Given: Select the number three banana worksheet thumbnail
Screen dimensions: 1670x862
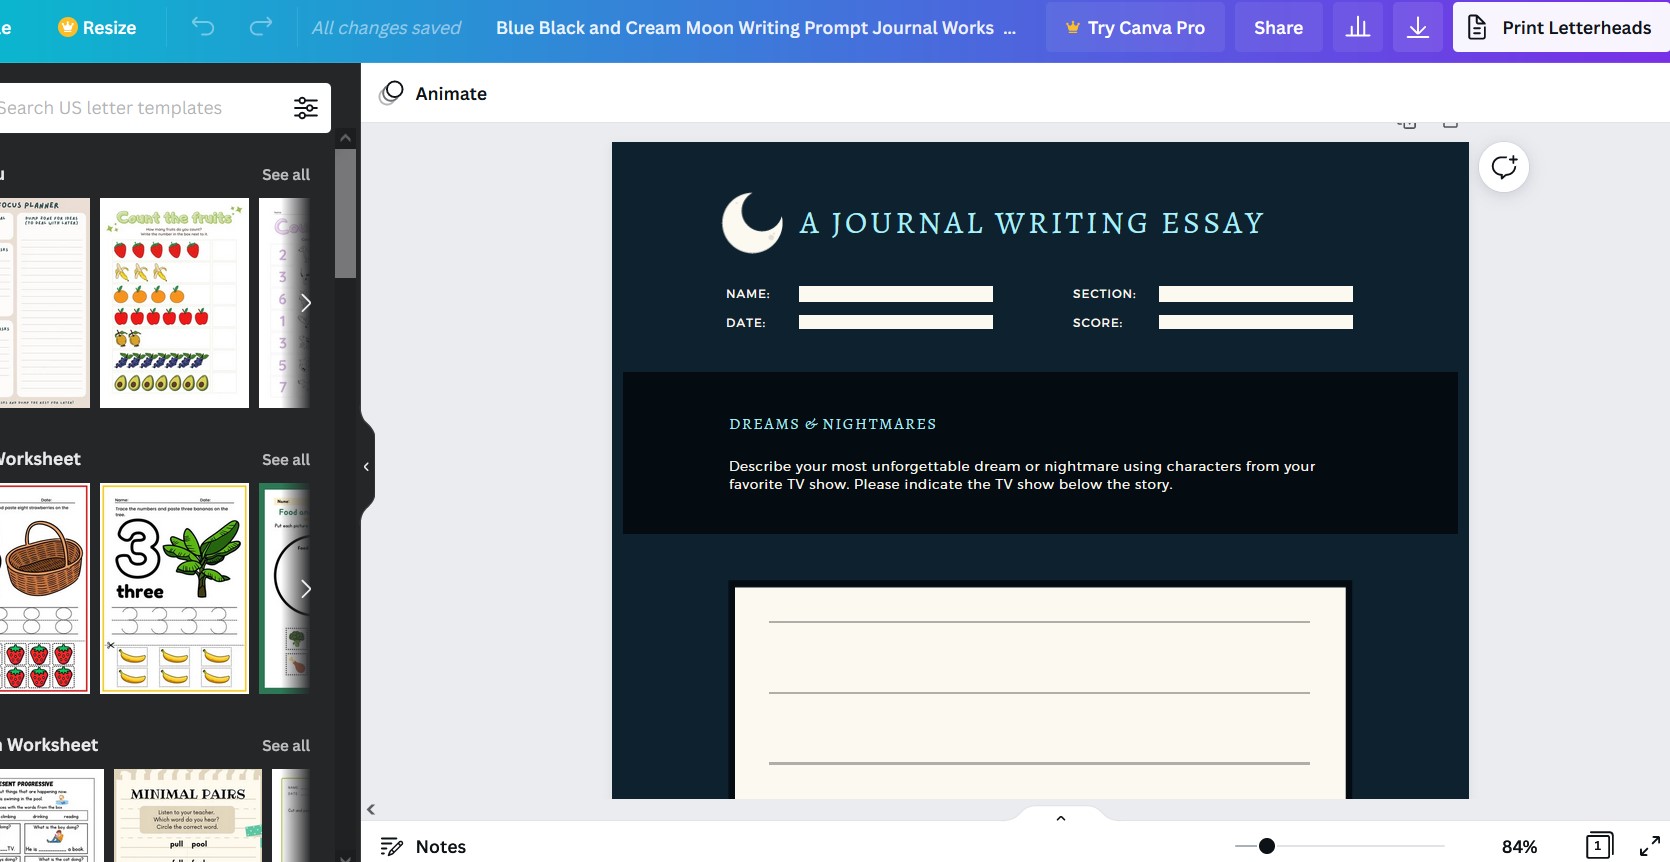Looking at the screenshot, I should [x=175, y=588].
